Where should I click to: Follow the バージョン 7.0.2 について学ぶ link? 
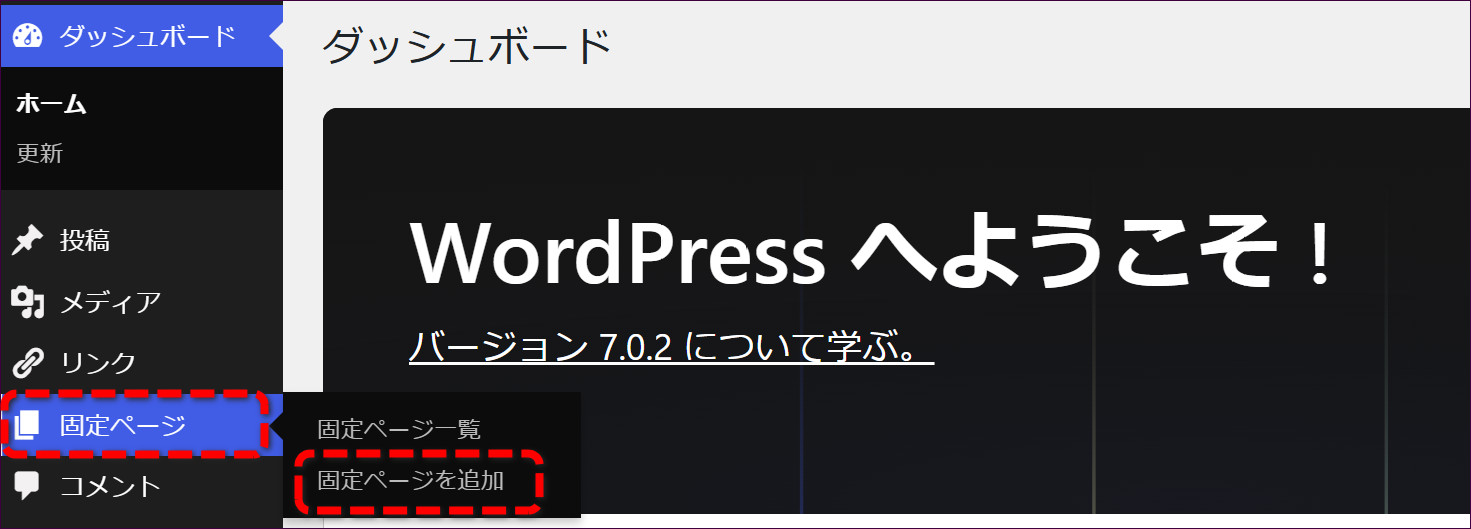tap(671, 347)
